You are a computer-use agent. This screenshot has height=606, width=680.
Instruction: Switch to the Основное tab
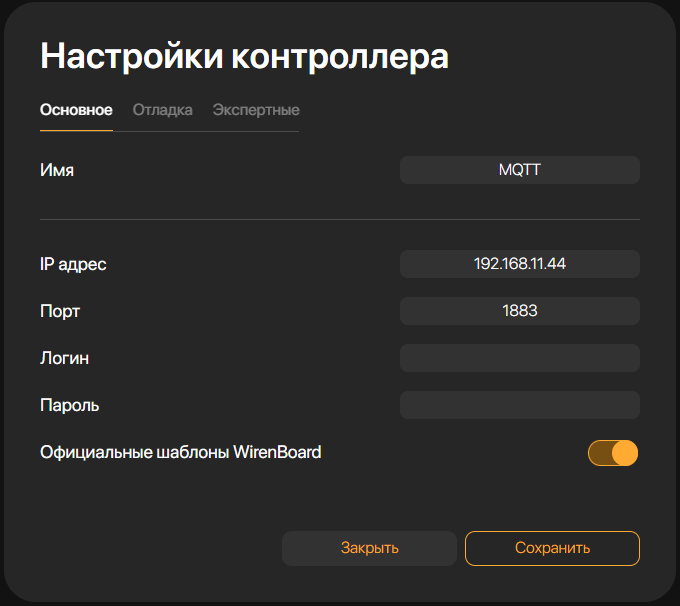pyautogui.click(x=76, y=110)
